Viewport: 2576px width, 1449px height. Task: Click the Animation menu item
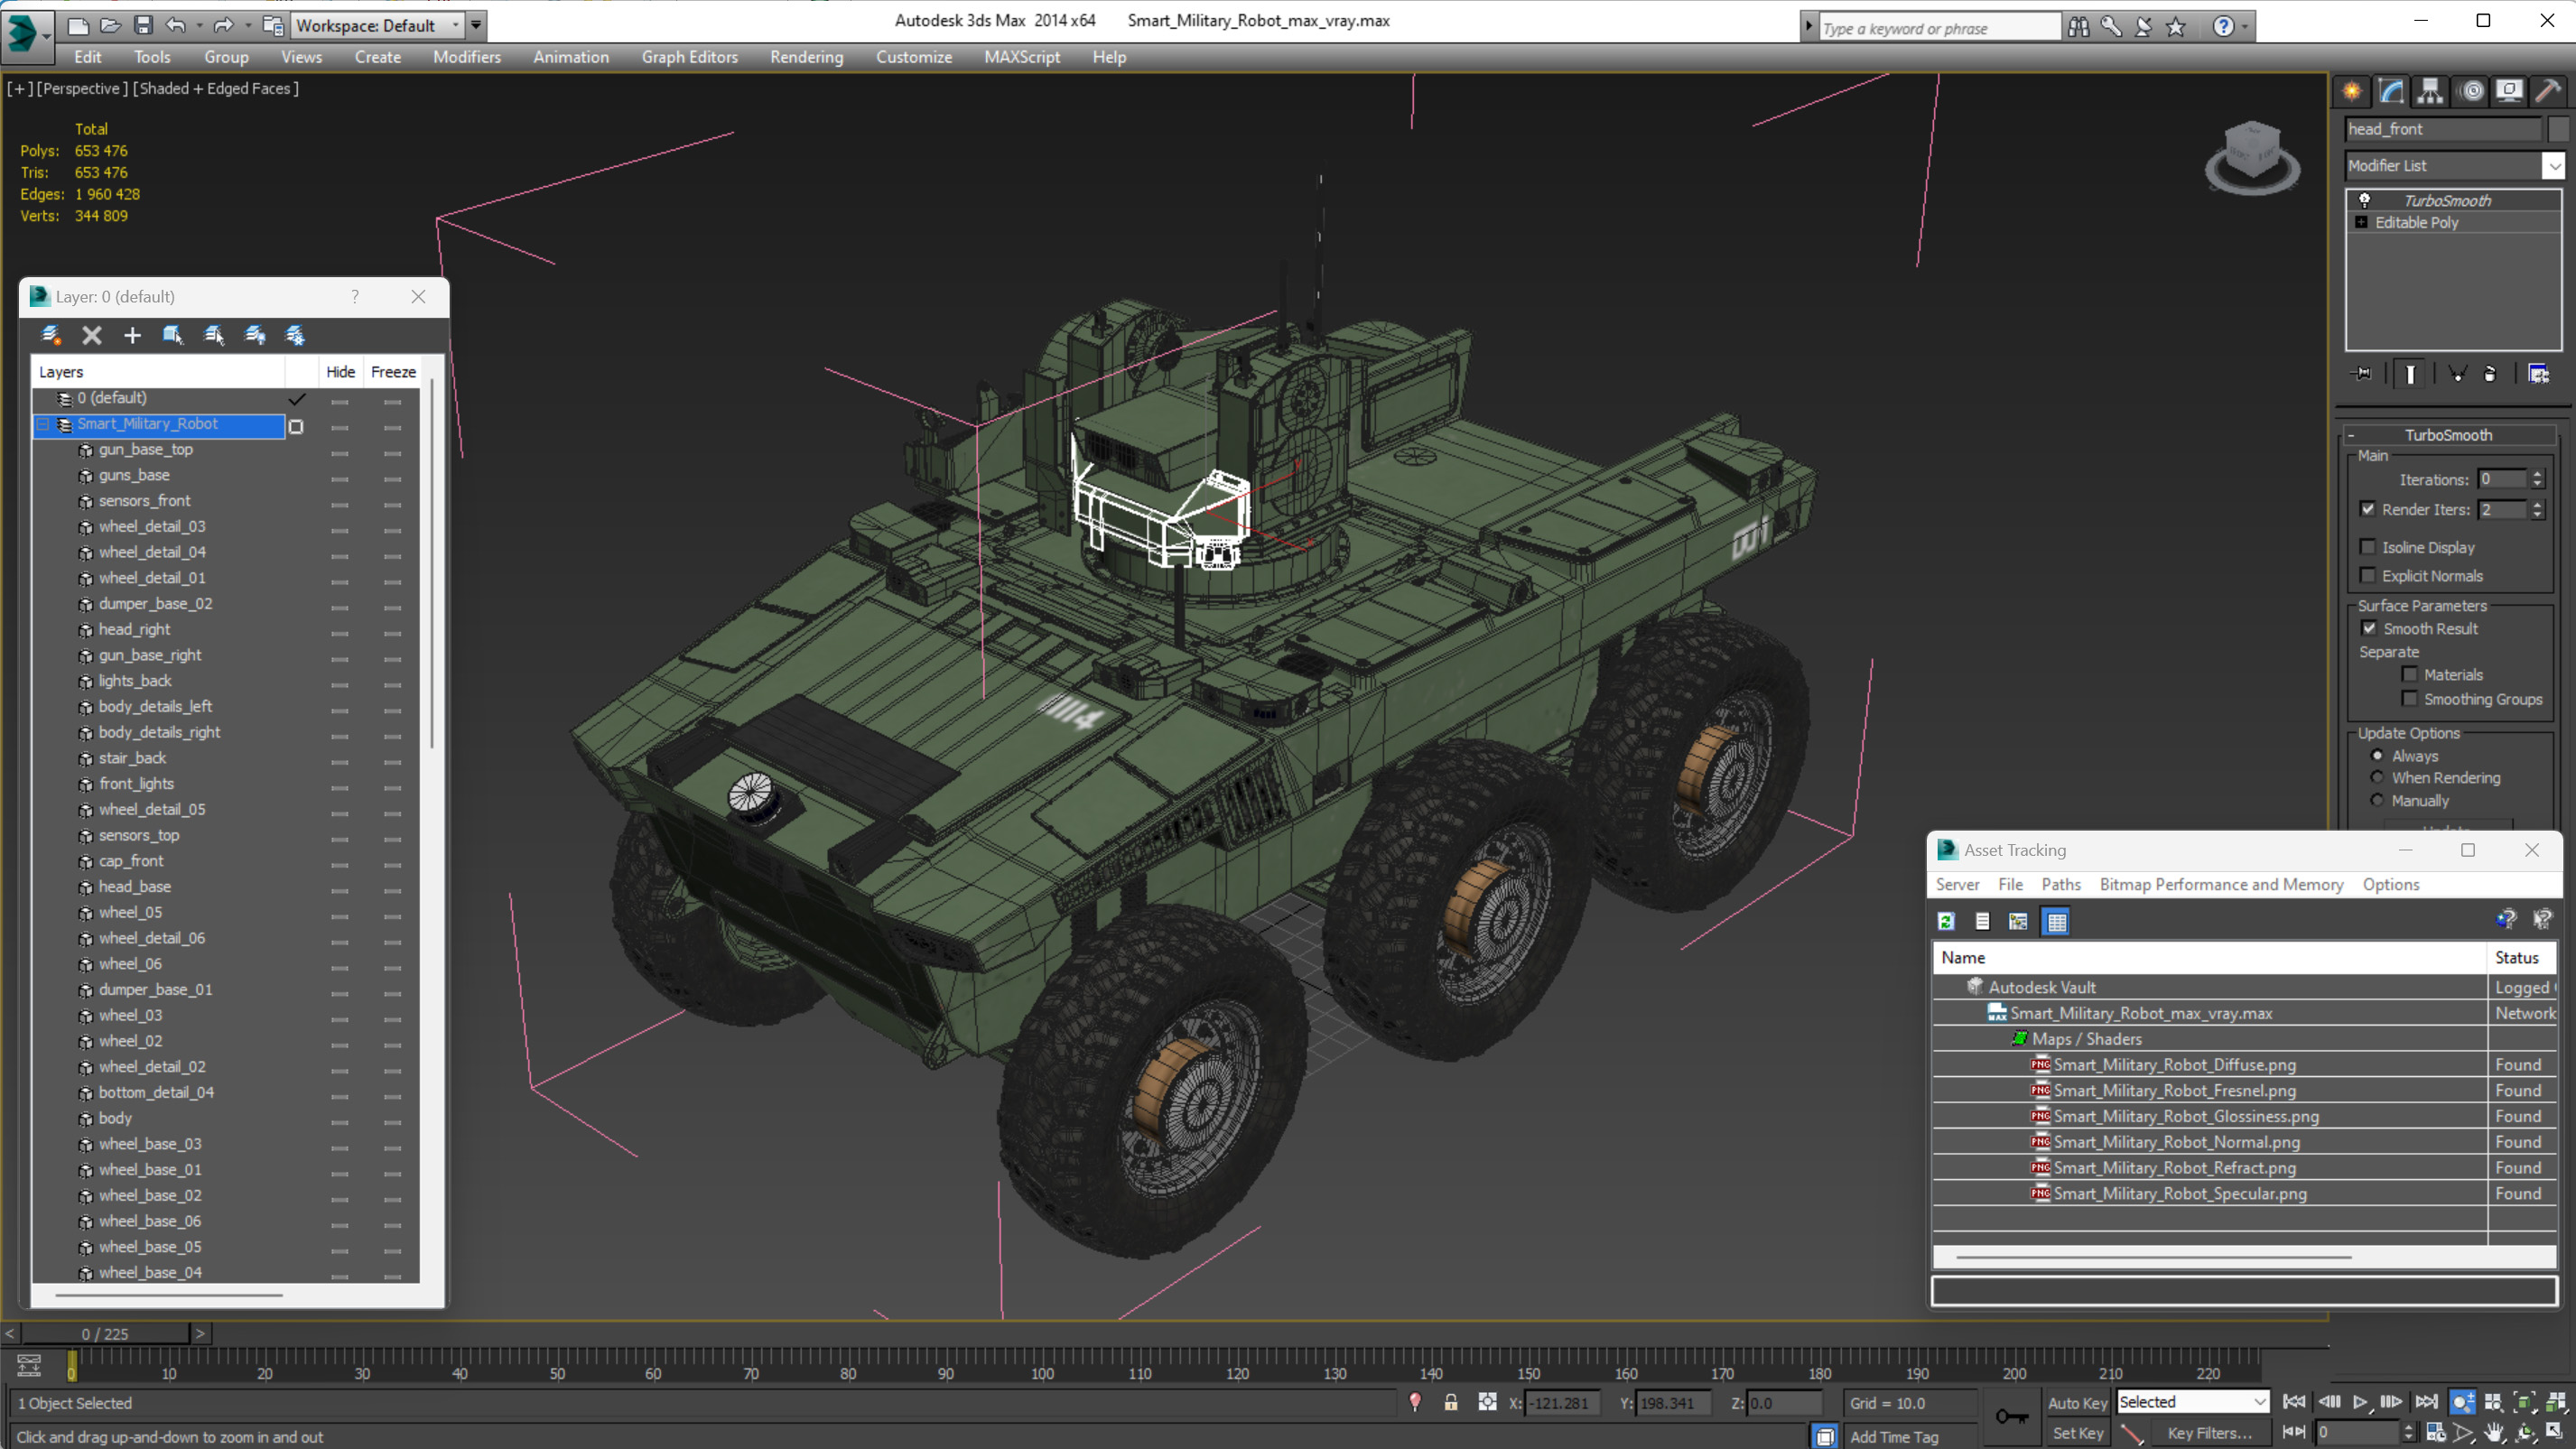pyautogui.click(x=570, y=57)
